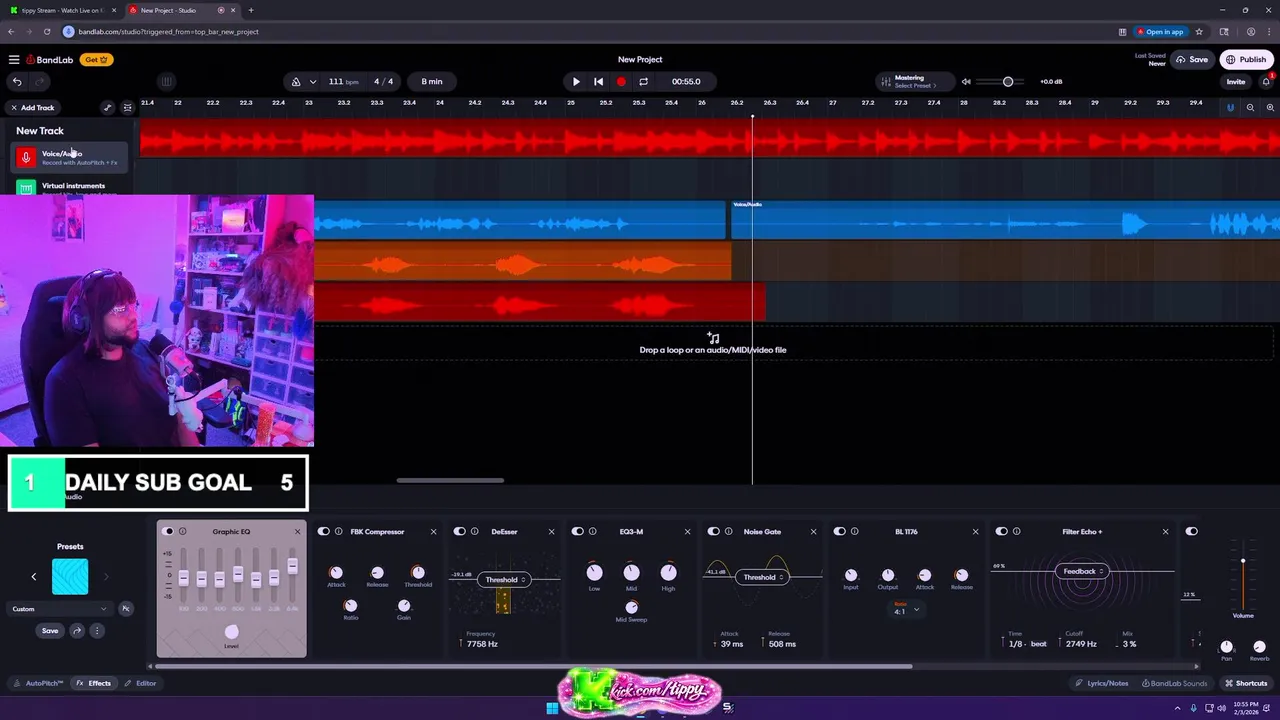Screen dimensions: 1280x720
Task: Open the Filter Echo Feedback selector
Action: pos(1083,572)
